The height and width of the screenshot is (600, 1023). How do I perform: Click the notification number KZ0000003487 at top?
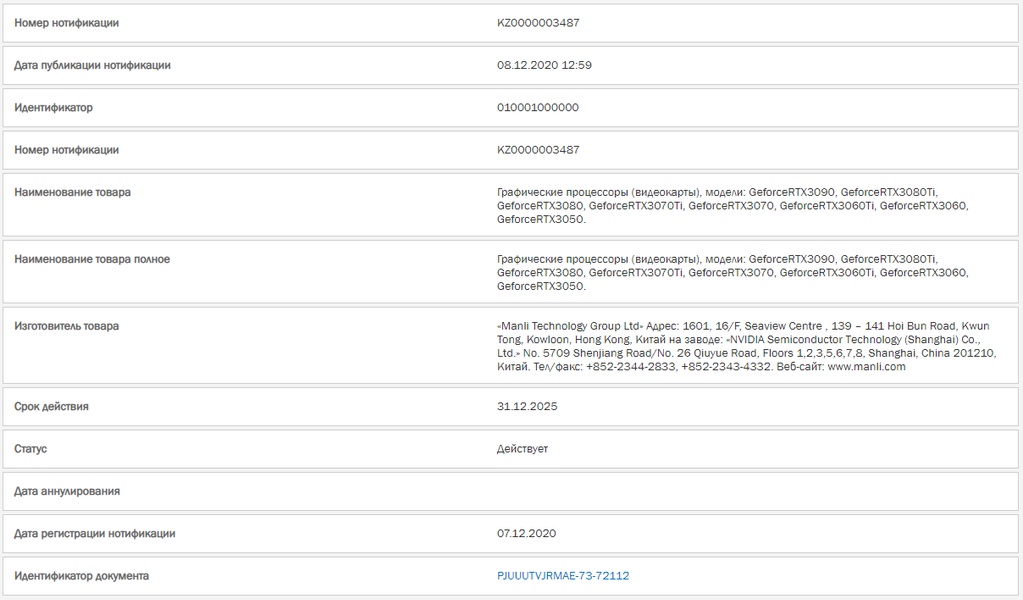click(538, 23)
